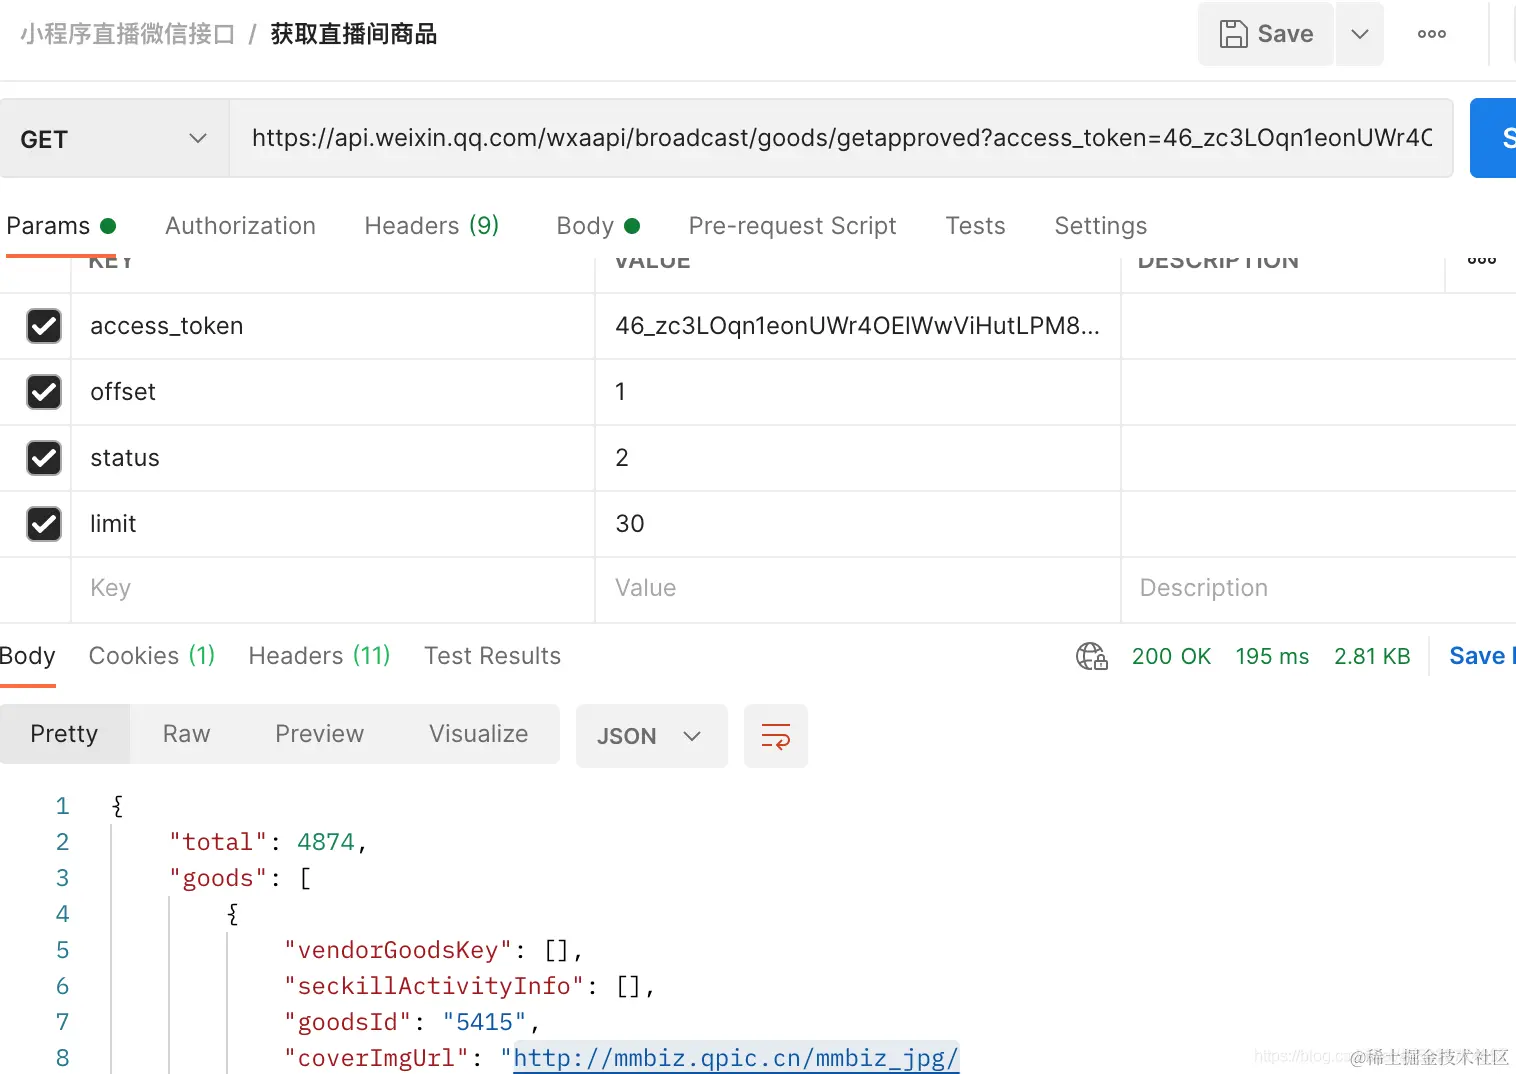
Task: Select the Raw view mode
Action: point(186,734)
